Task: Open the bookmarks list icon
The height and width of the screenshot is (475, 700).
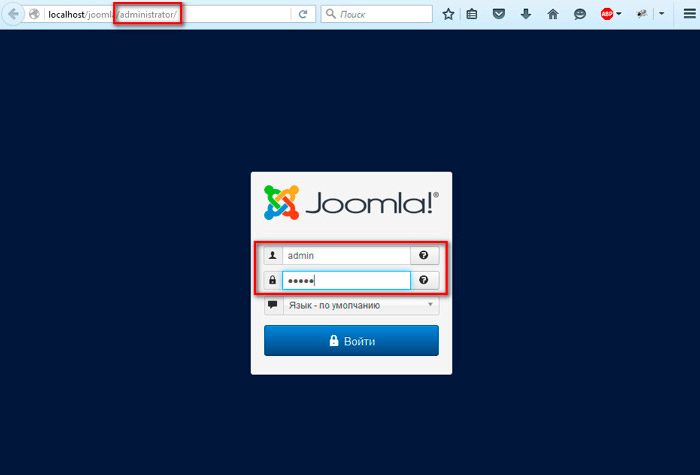Action: (x=472, y=14)
